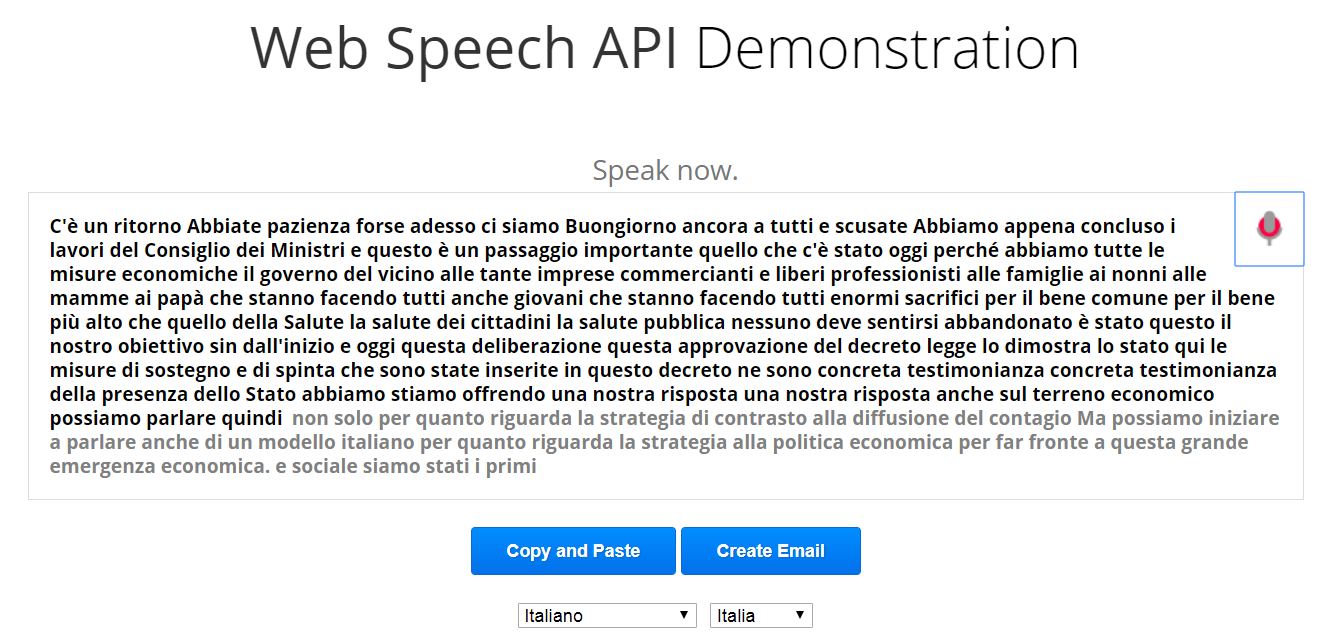1344x639 pixels.
Task: Click the Web Speech API Demonstration heading
Action: click(665, 47)
